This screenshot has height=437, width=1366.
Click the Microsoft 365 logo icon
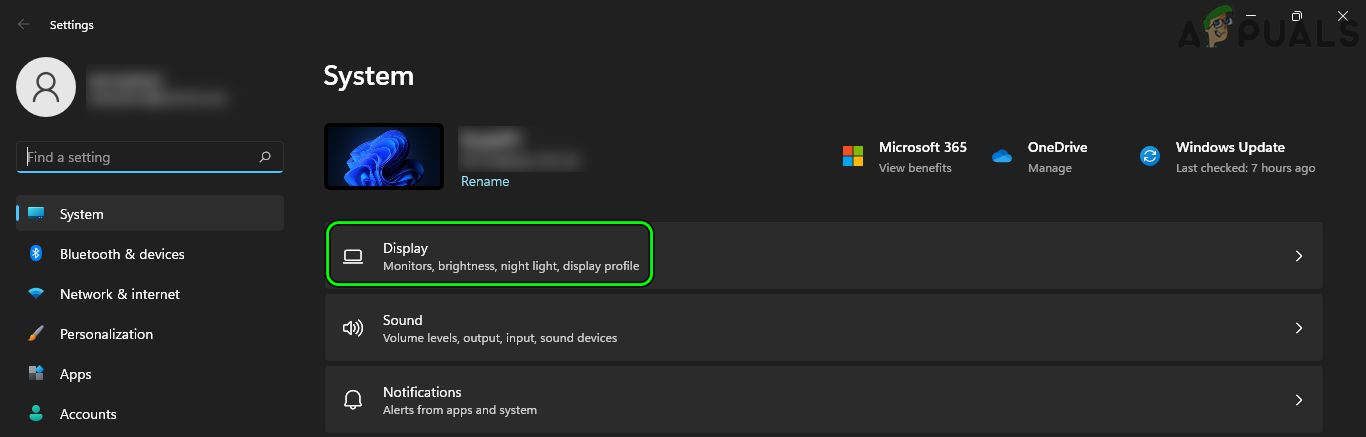852,156
